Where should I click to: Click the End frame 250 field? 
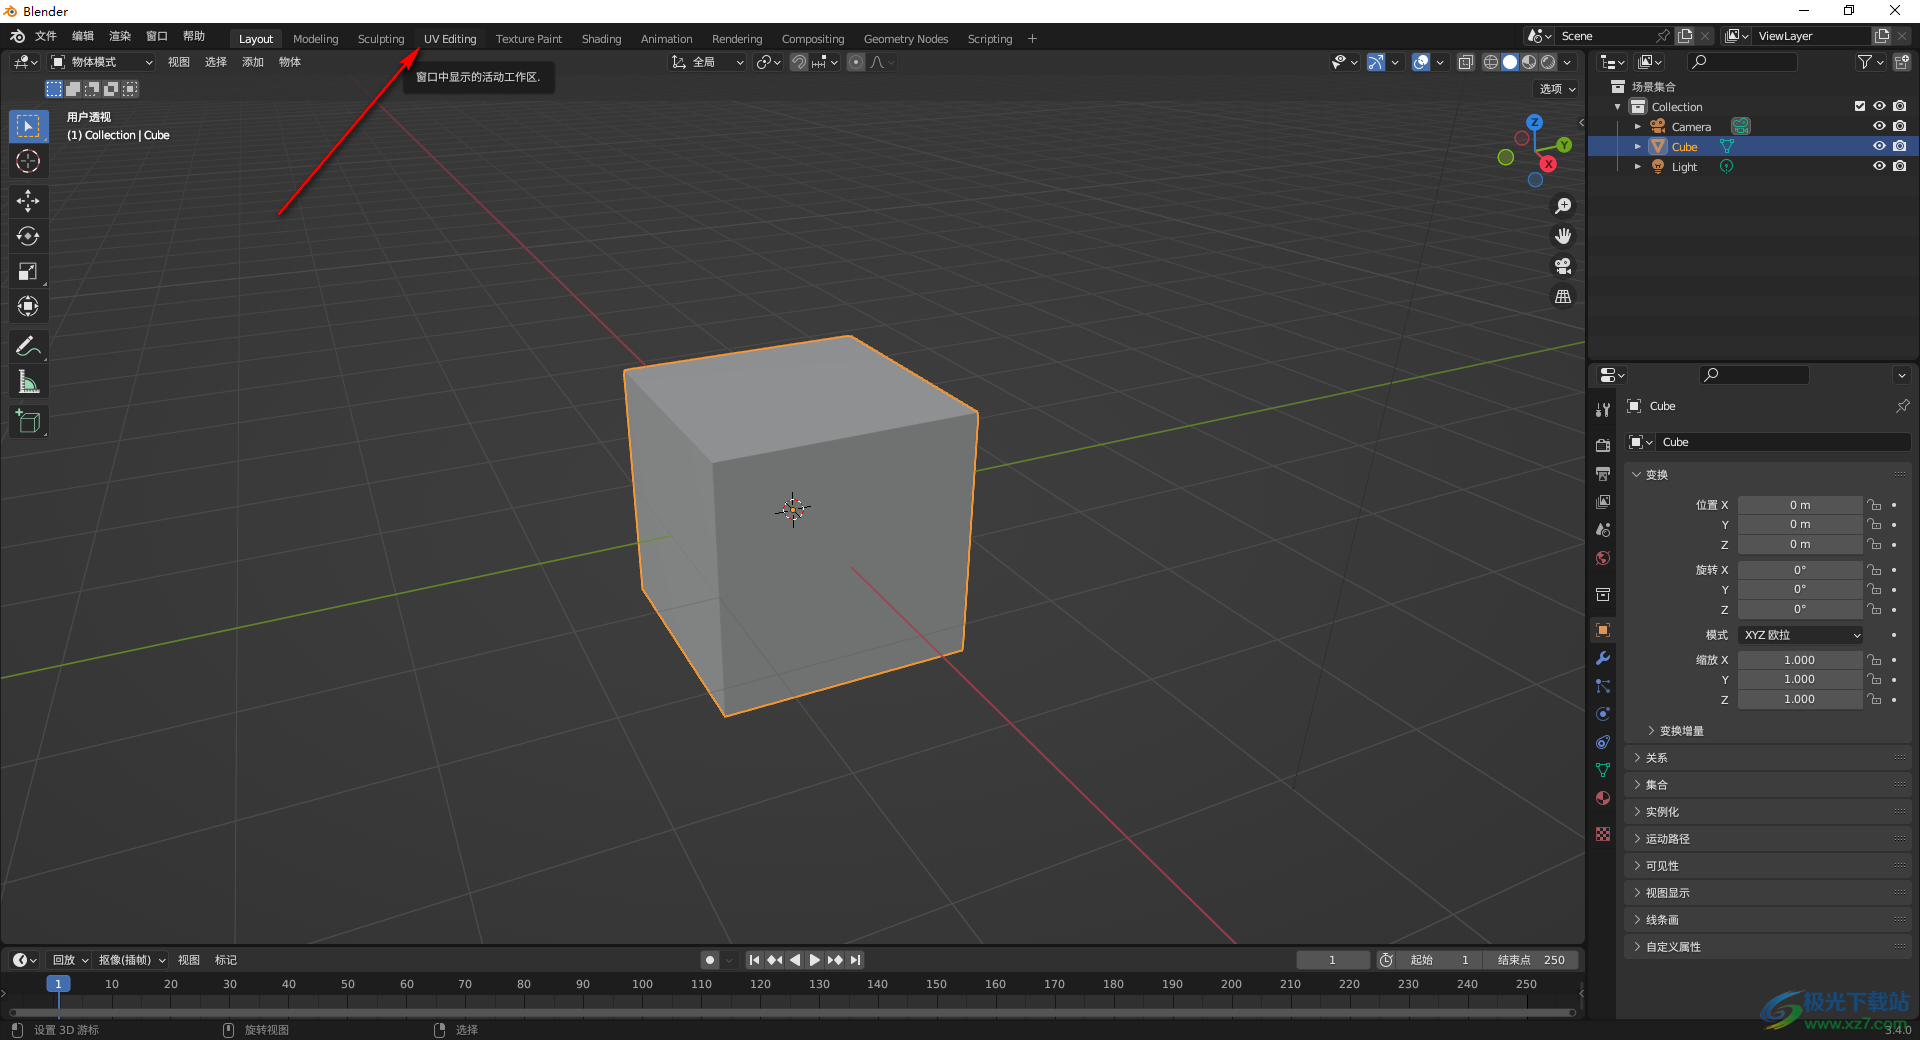tap(1531, 960)
